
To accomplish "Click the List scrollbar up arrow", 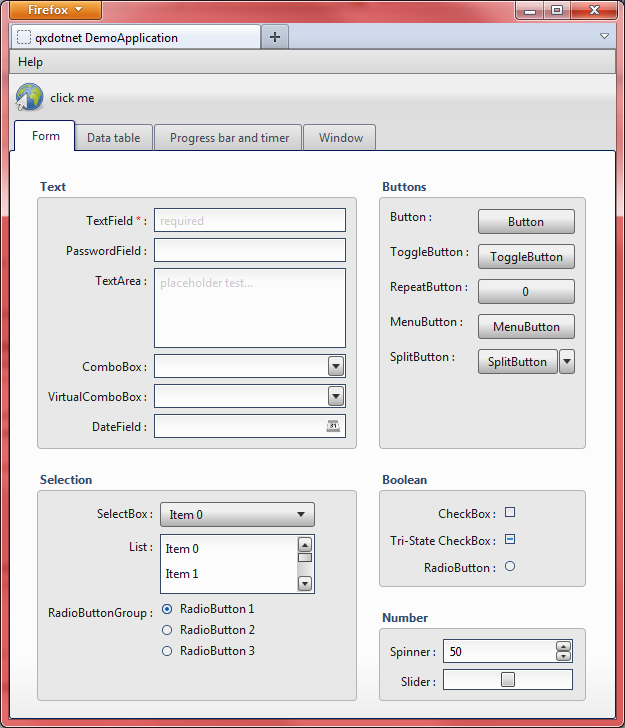I will click(305, 544).
